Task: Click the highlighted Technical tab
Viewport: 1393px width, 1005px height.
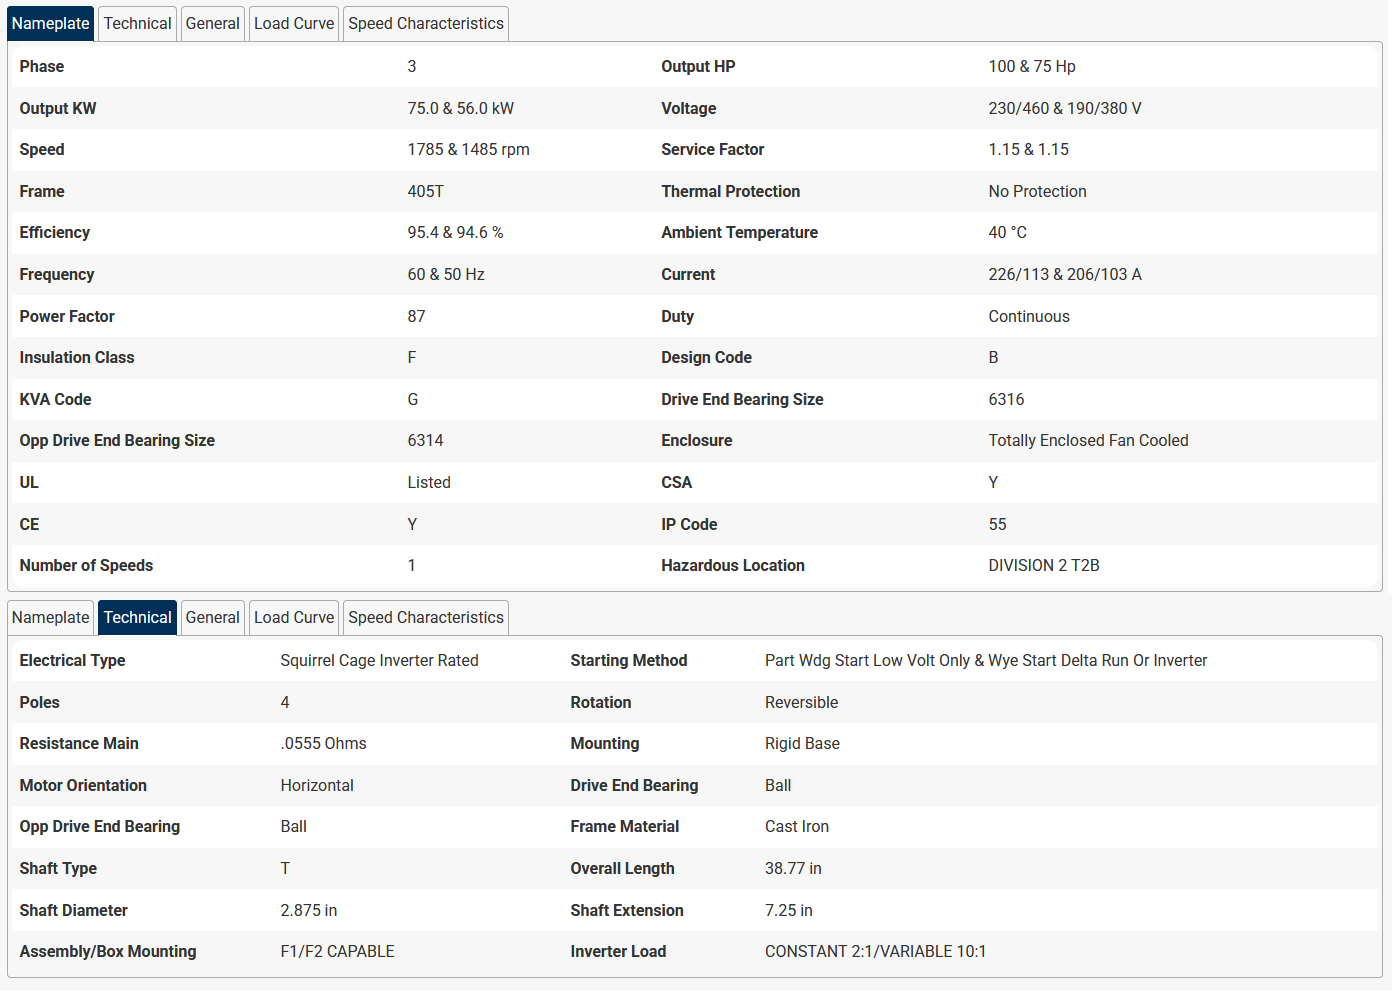Action: pos(137,617)
